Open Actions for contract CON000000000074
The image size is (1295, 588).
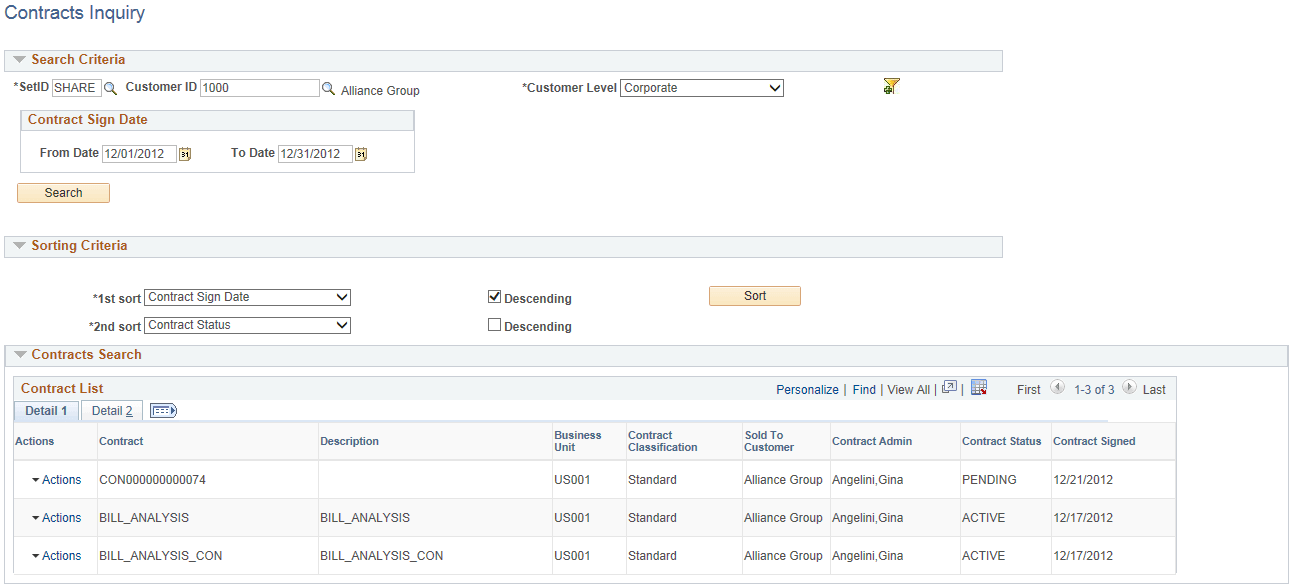point(54,479)
